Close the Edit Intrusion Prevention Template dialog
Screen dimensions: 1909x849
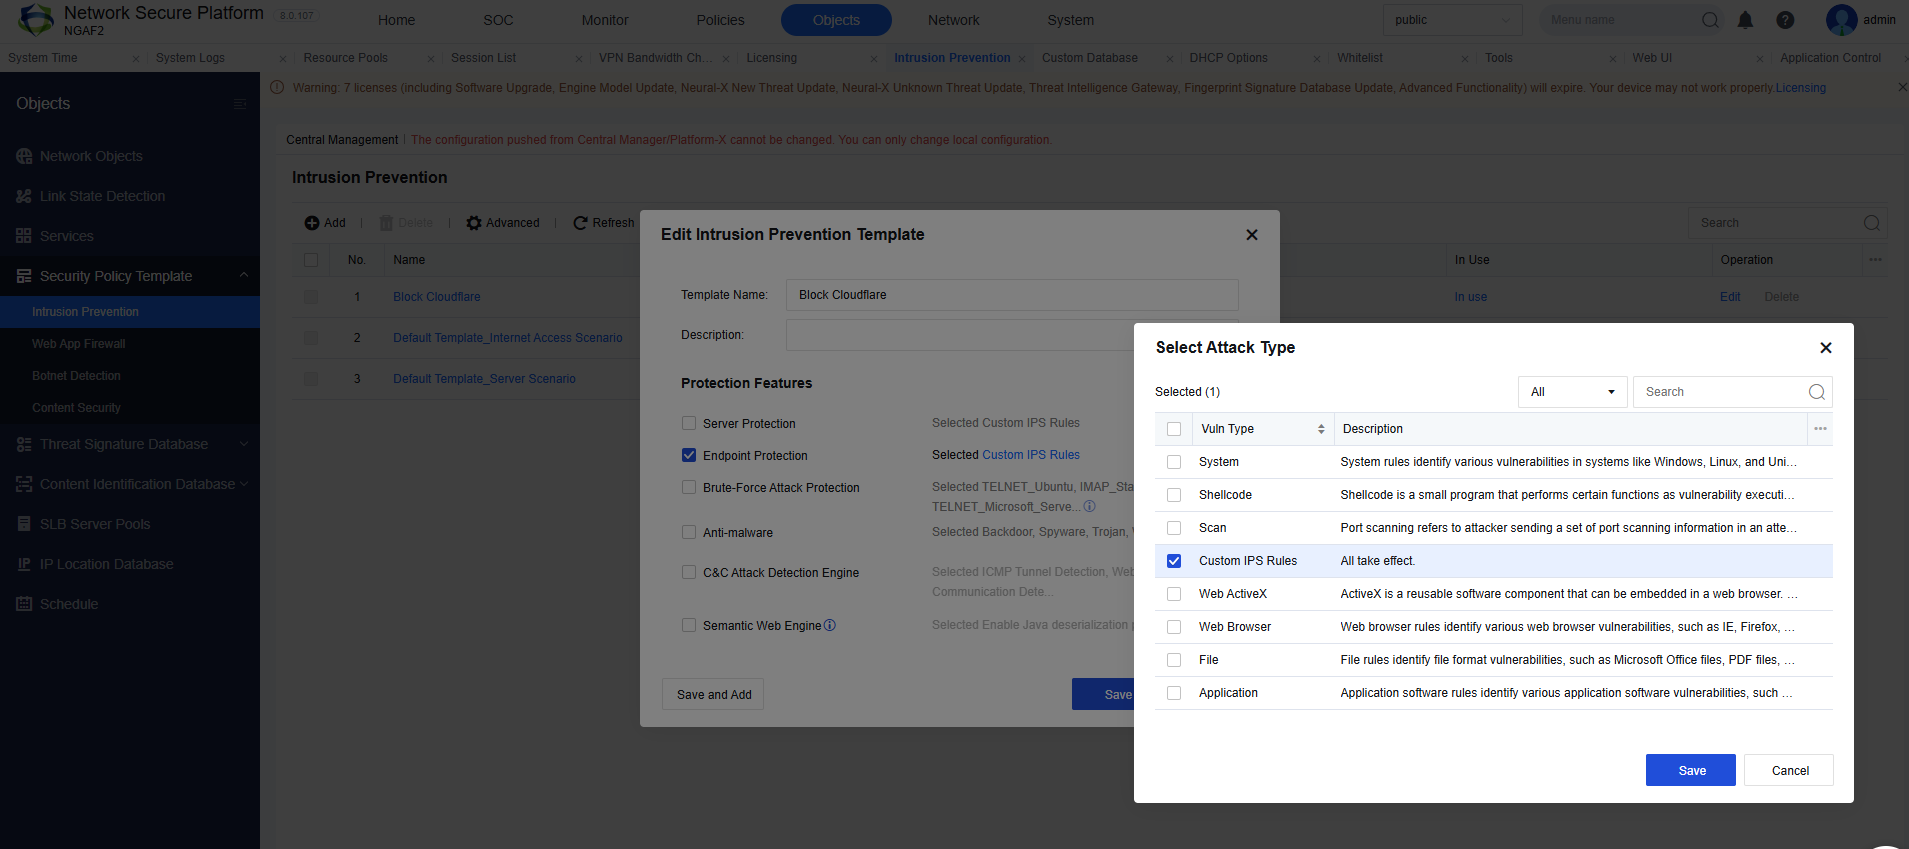coord(1252,235)
